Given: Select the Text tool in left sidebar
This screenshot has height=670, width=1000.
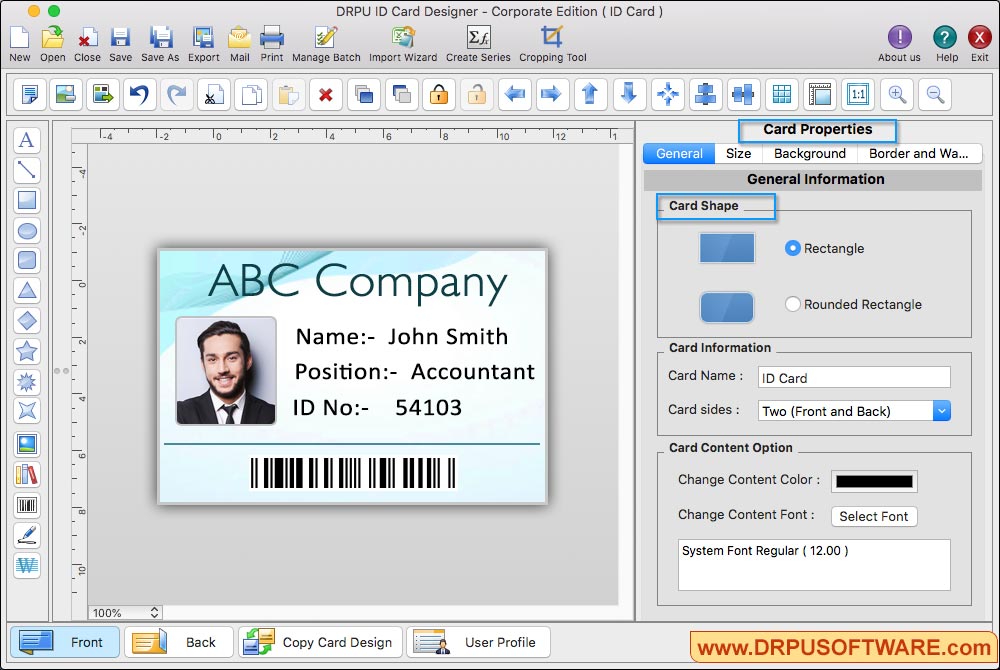Looking at the screenshot, I should pyautogui.click(x=27, y=140).
